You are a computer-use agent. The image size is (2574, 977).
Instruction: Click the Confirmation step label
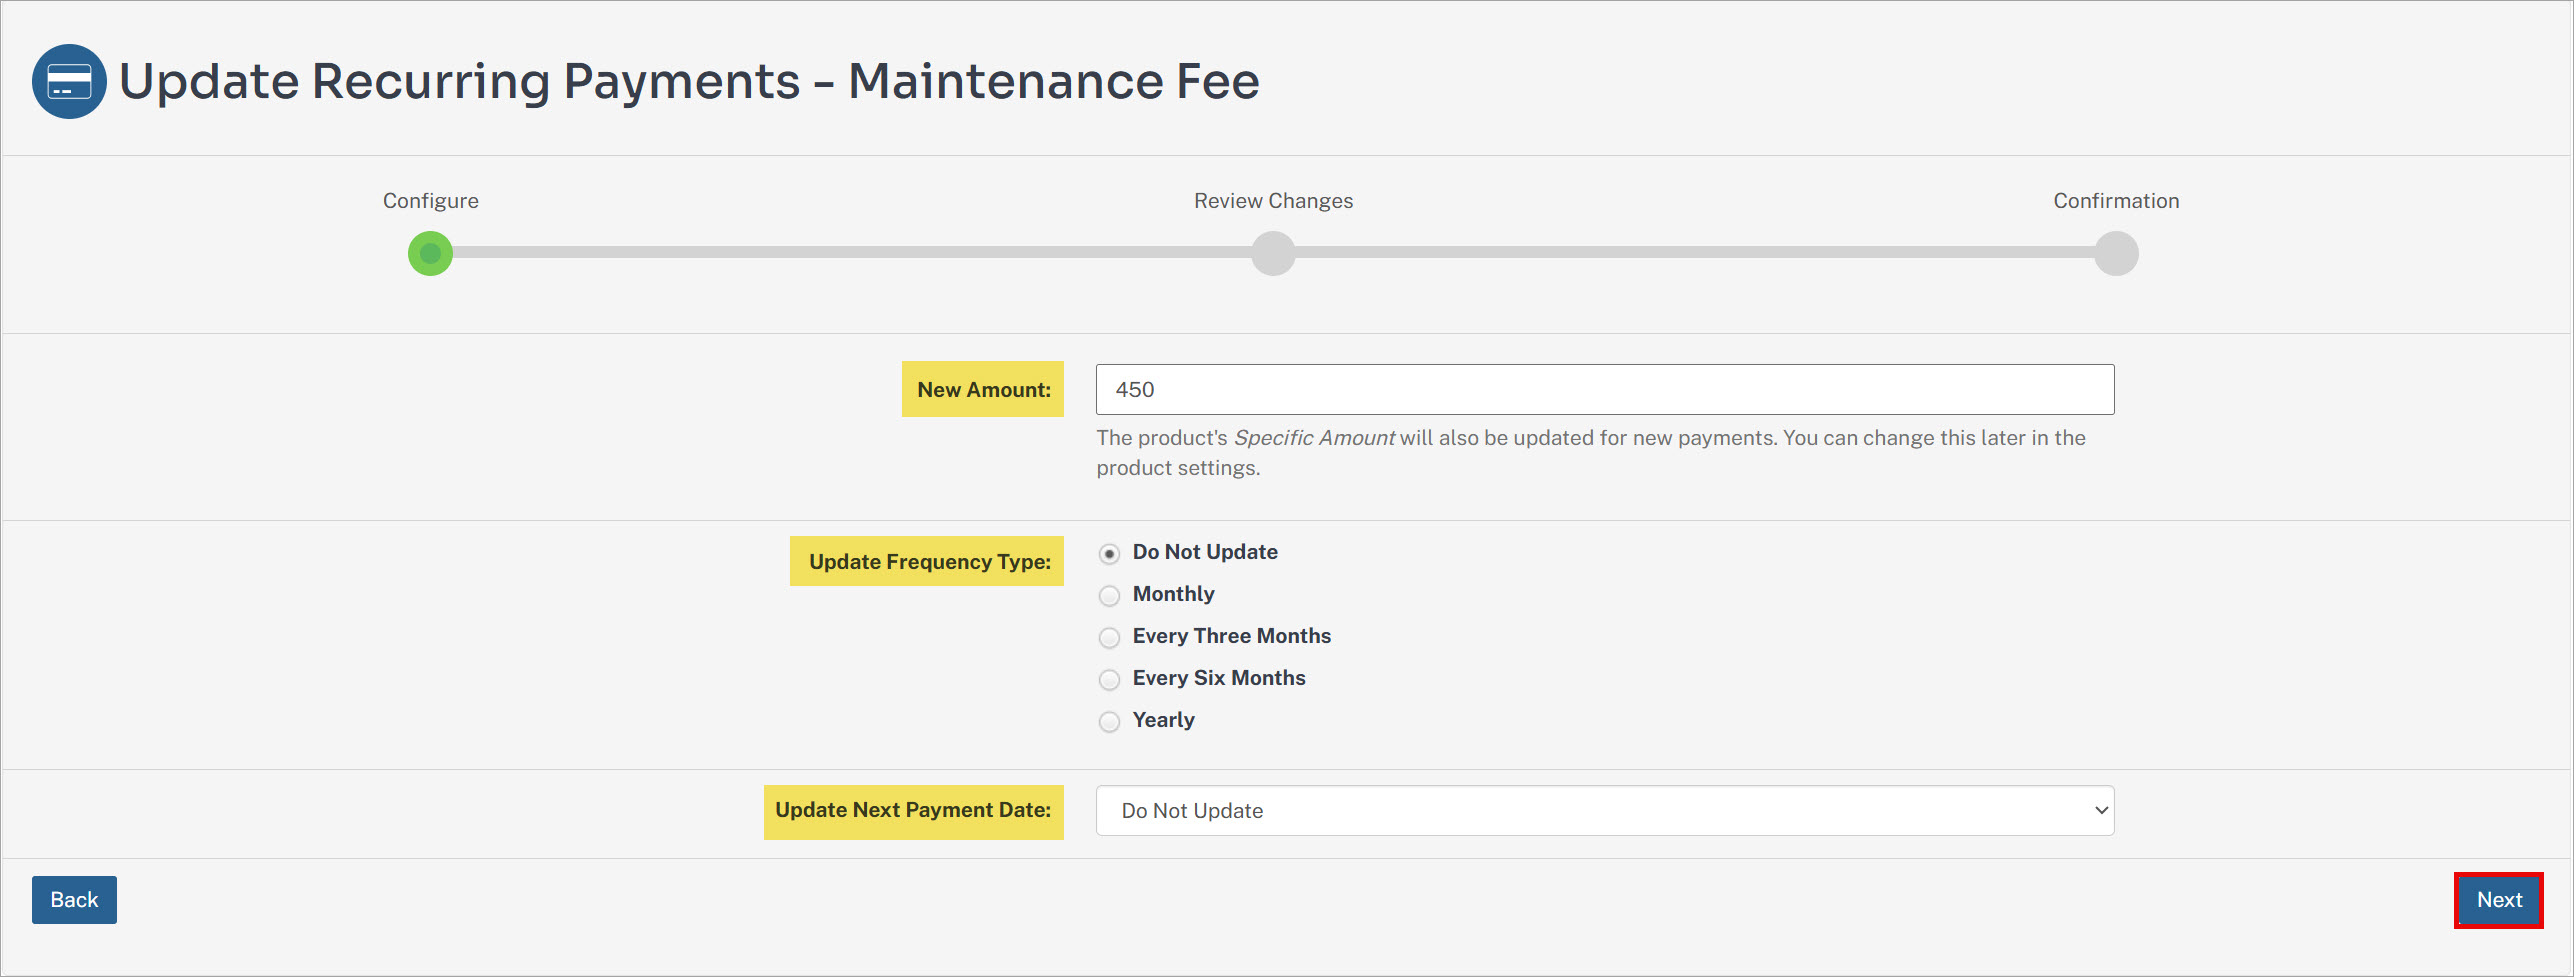[2116, 201]
